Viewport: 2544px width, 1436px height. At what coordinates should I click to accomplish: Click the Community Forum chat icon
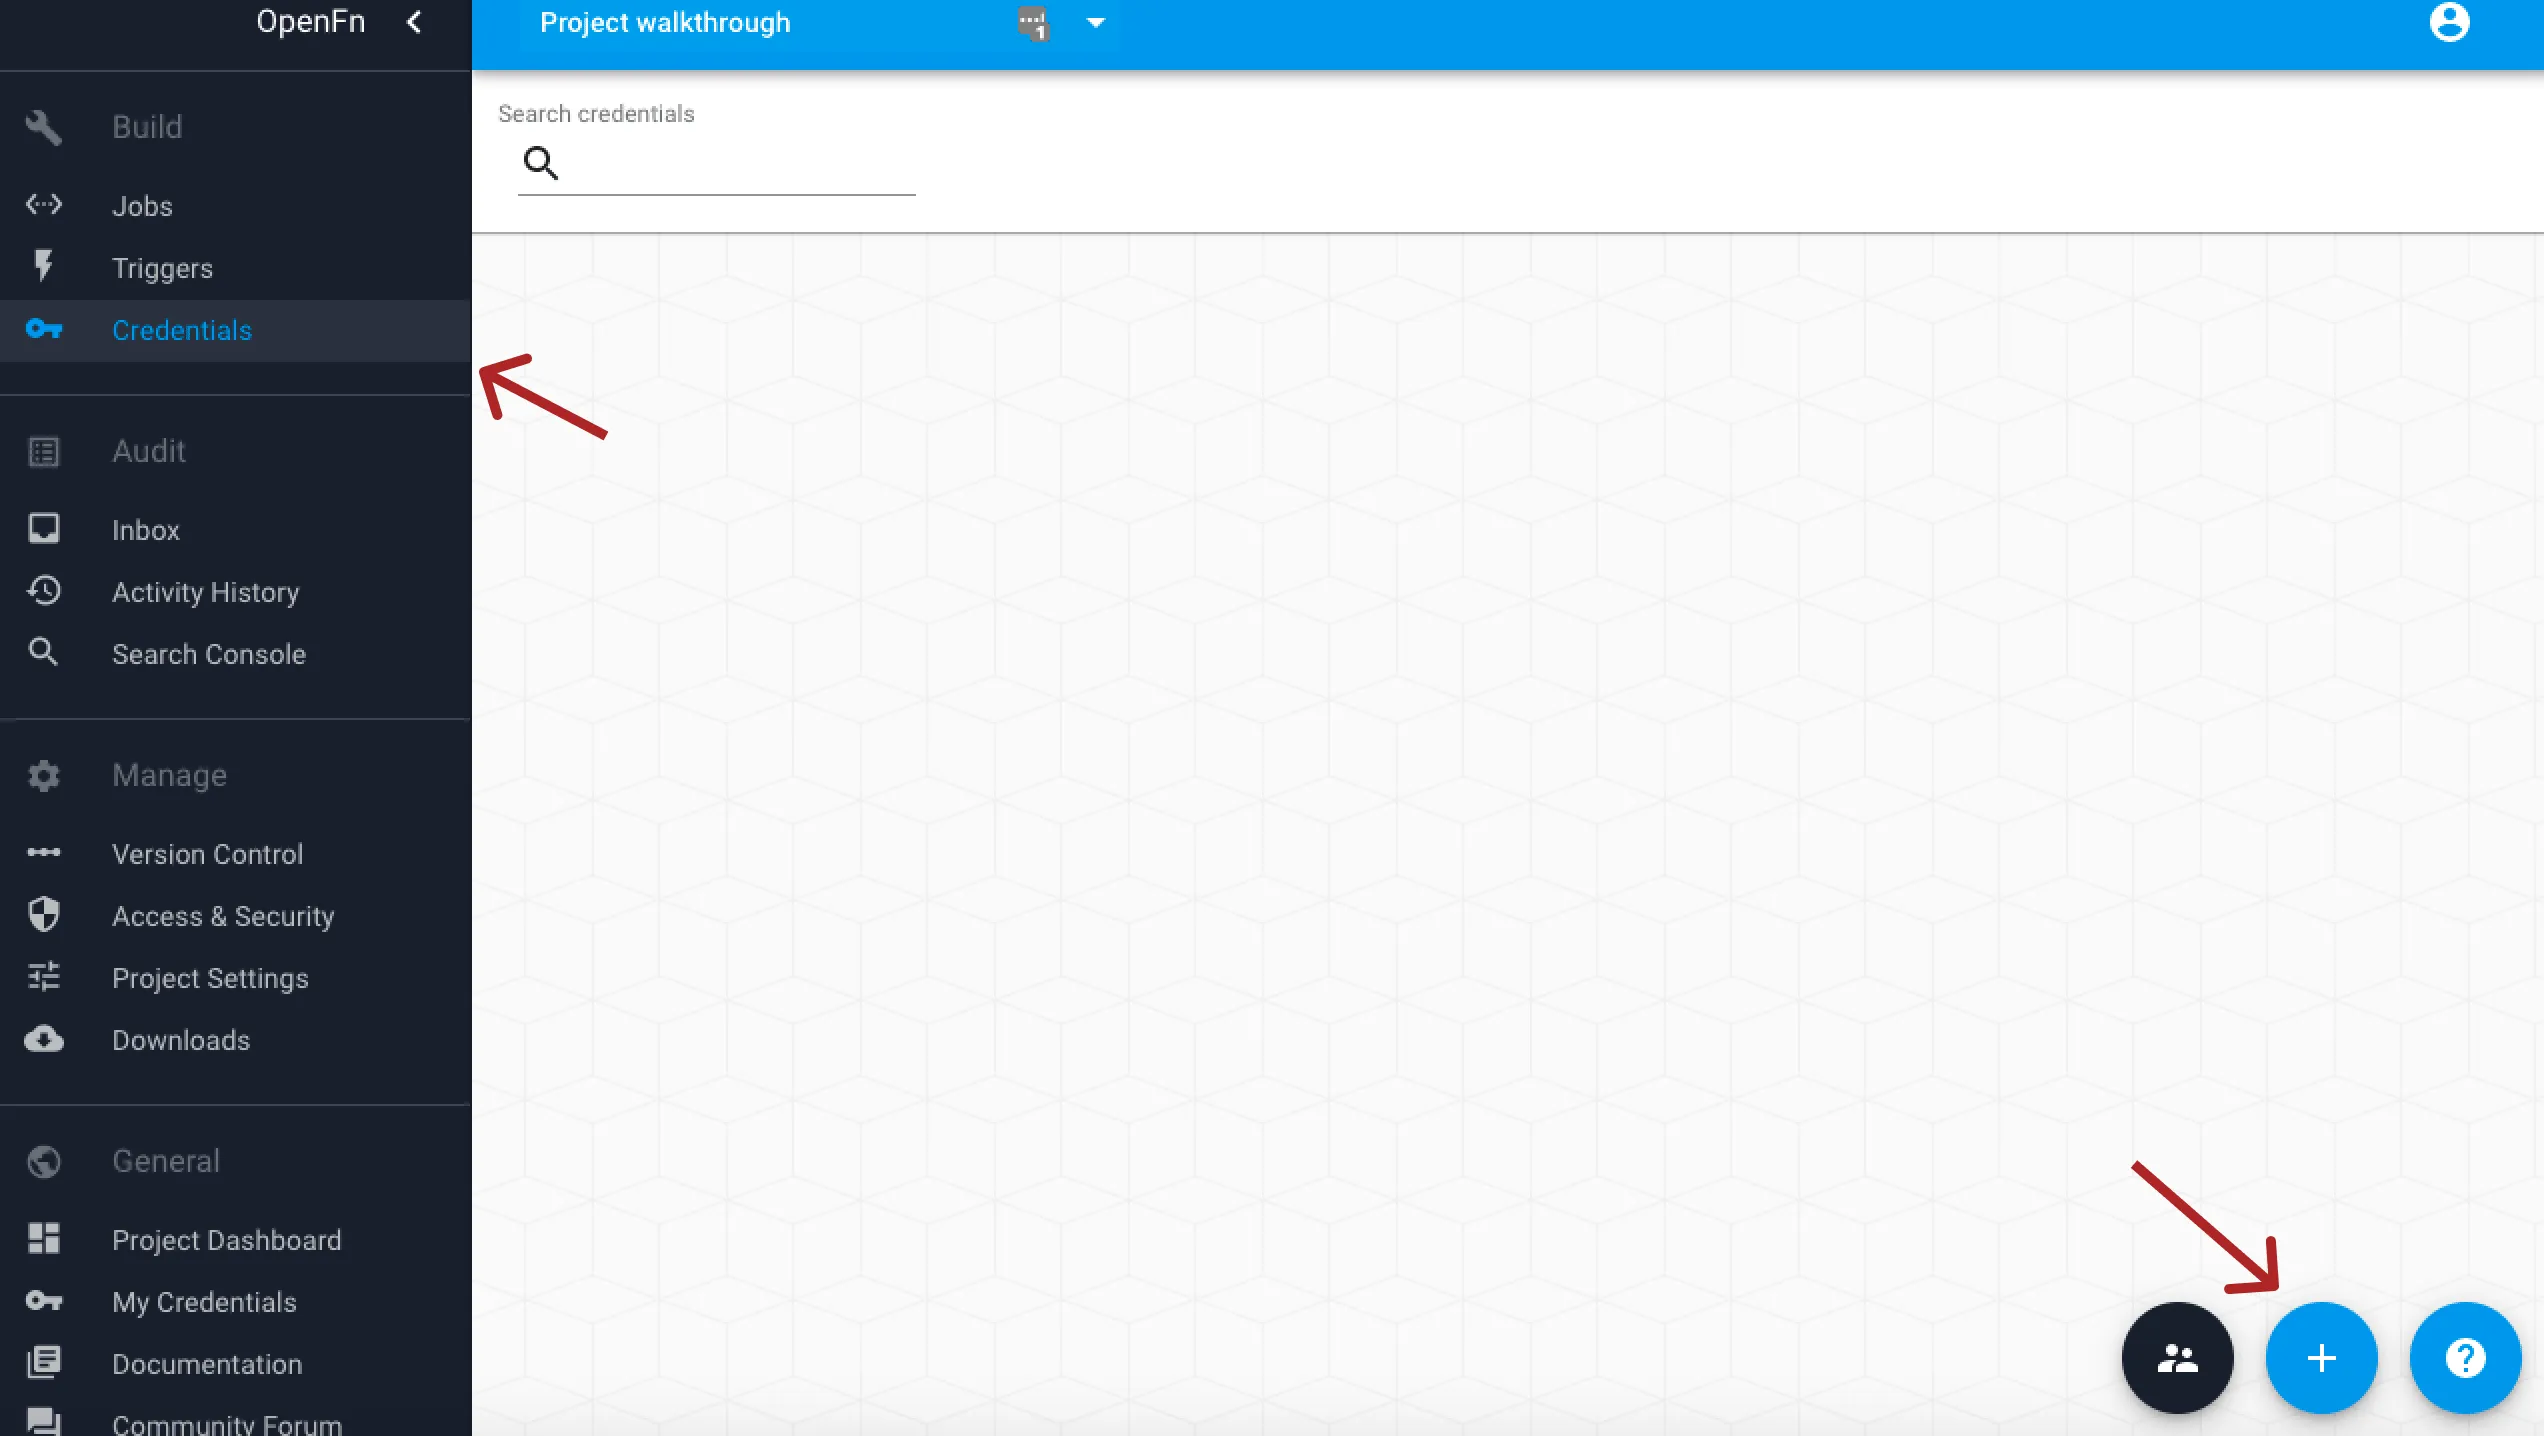click(x=43, y=1421)
